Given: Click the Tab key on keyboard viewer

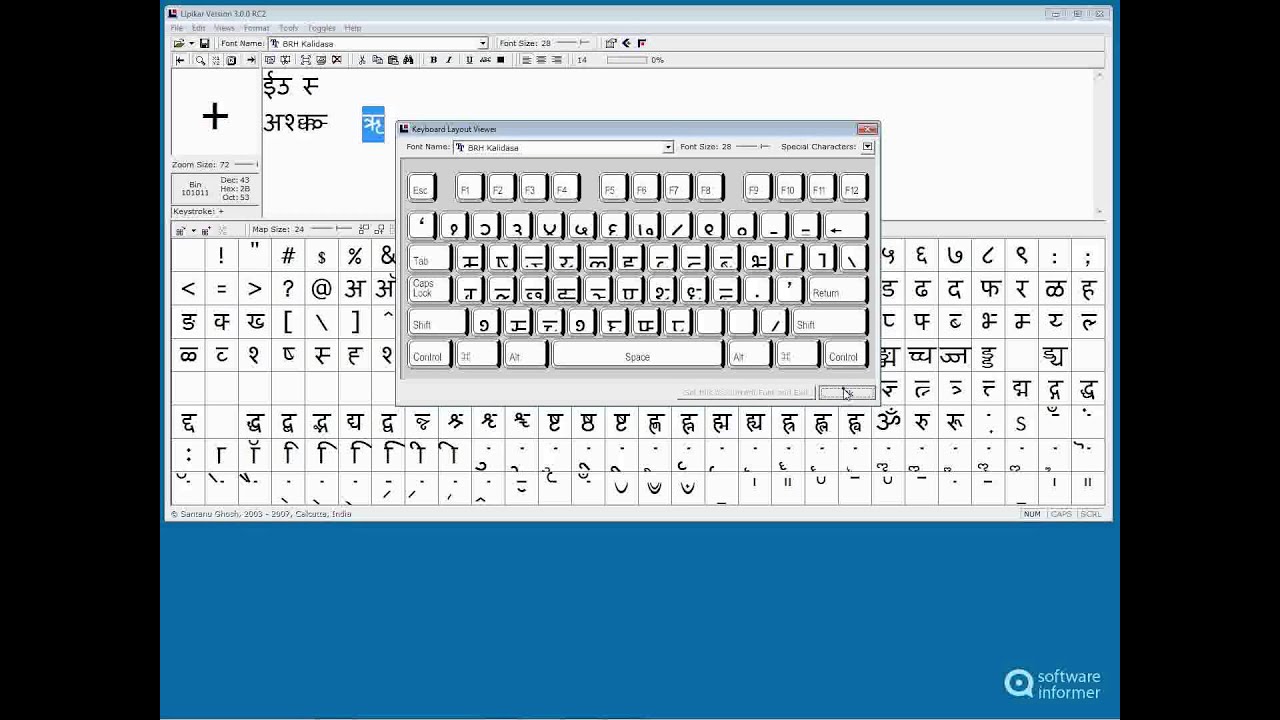Looking at the screenshot, I should point(430,260).
